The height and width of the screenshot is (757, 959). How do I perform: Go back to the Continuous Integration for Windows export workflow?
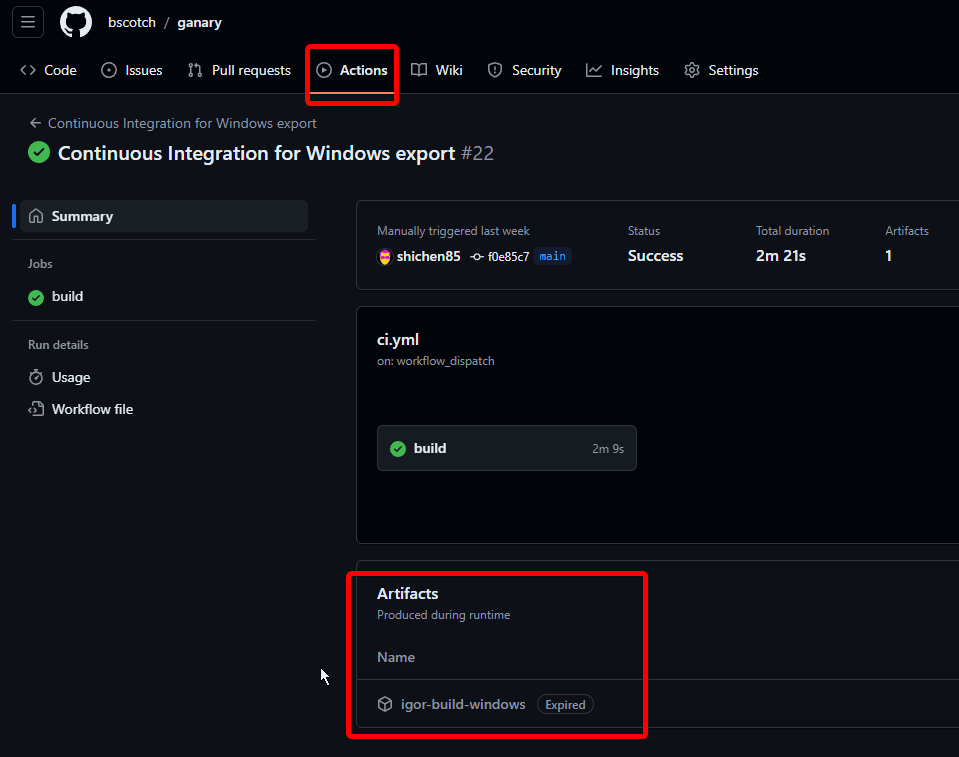[182, 124]
